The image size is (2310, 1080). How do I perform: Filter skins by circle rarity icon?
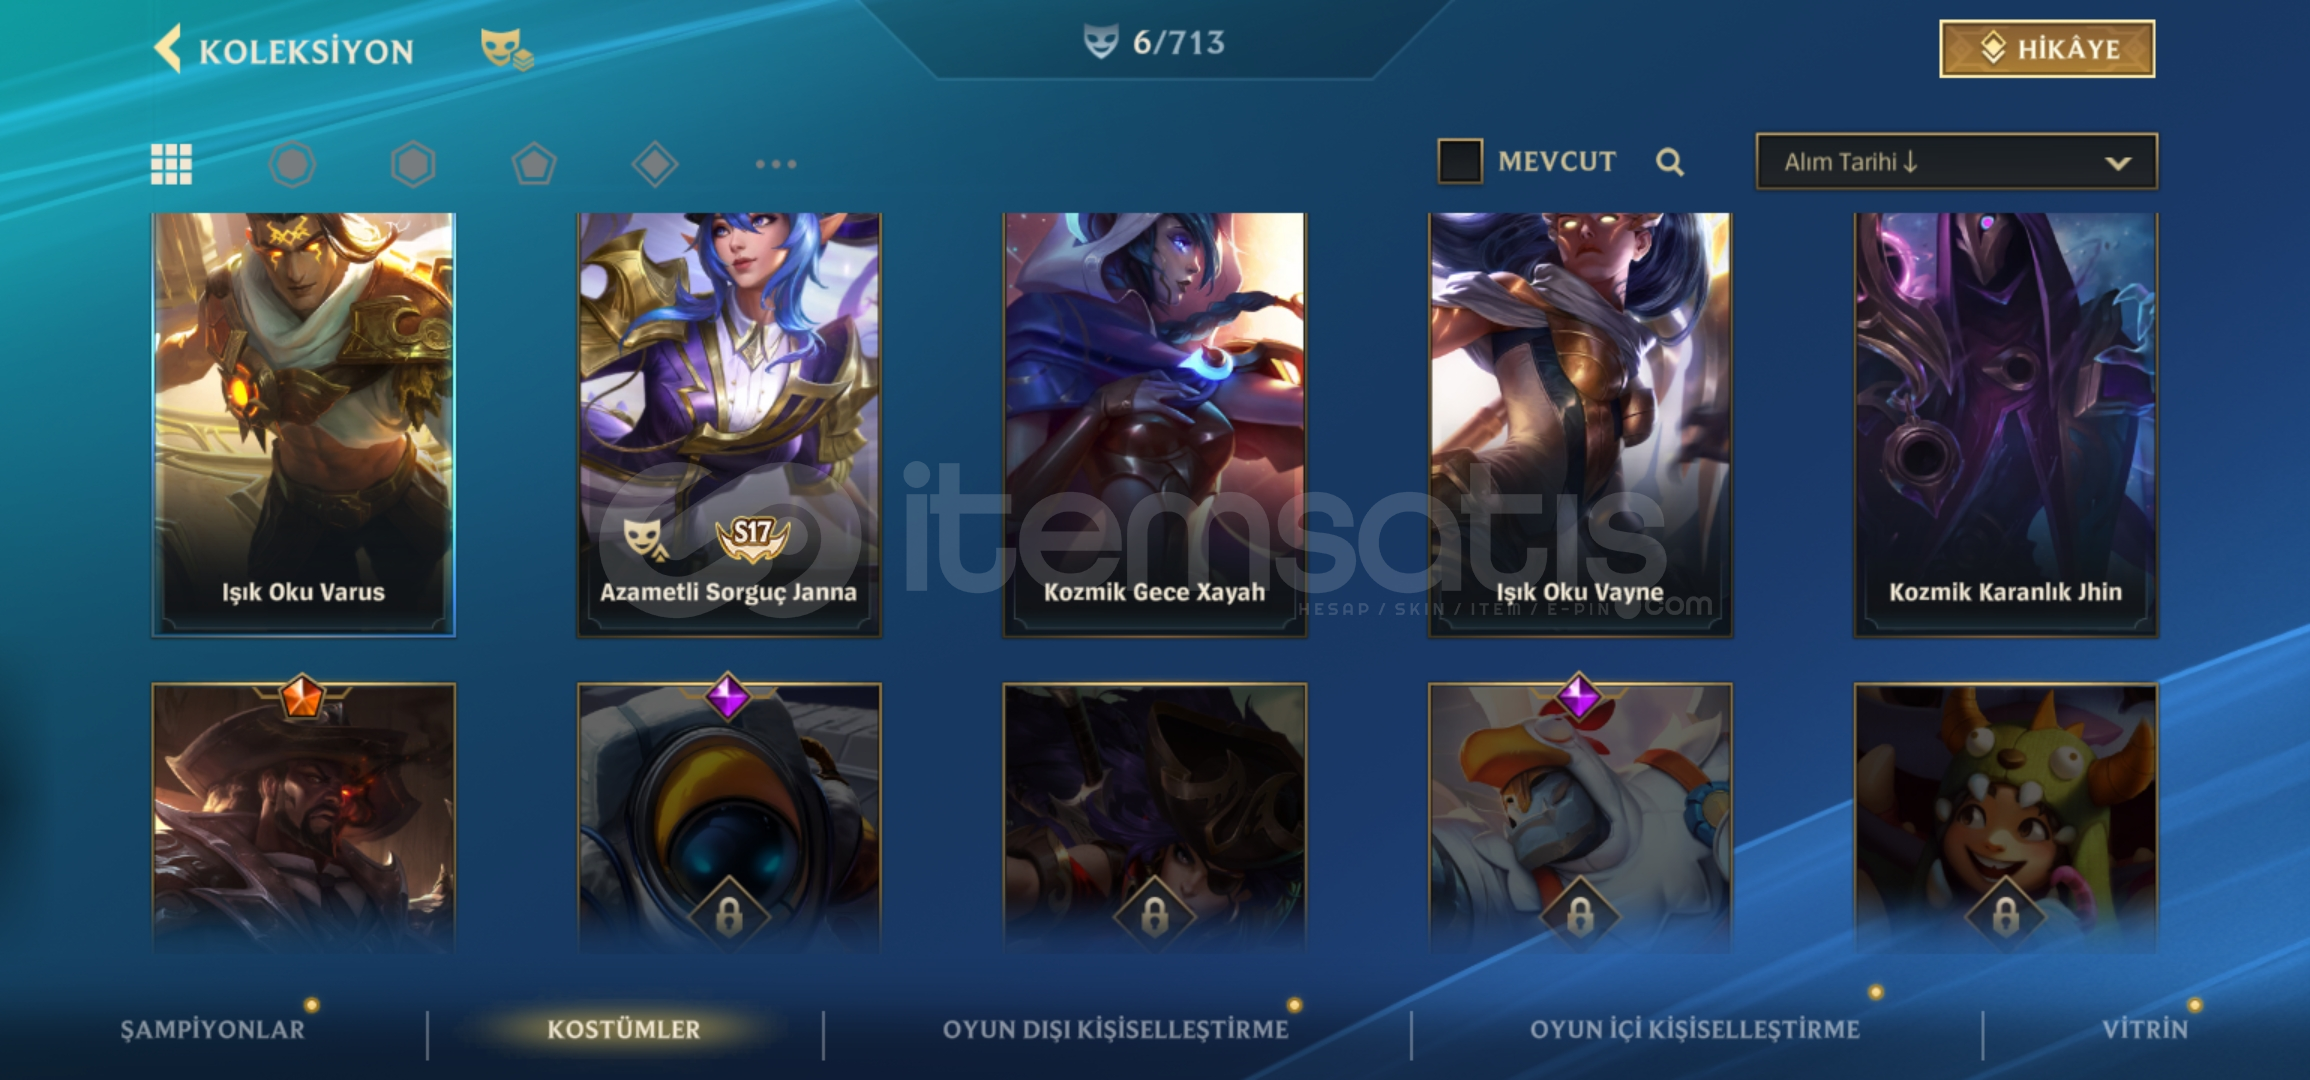292,164
